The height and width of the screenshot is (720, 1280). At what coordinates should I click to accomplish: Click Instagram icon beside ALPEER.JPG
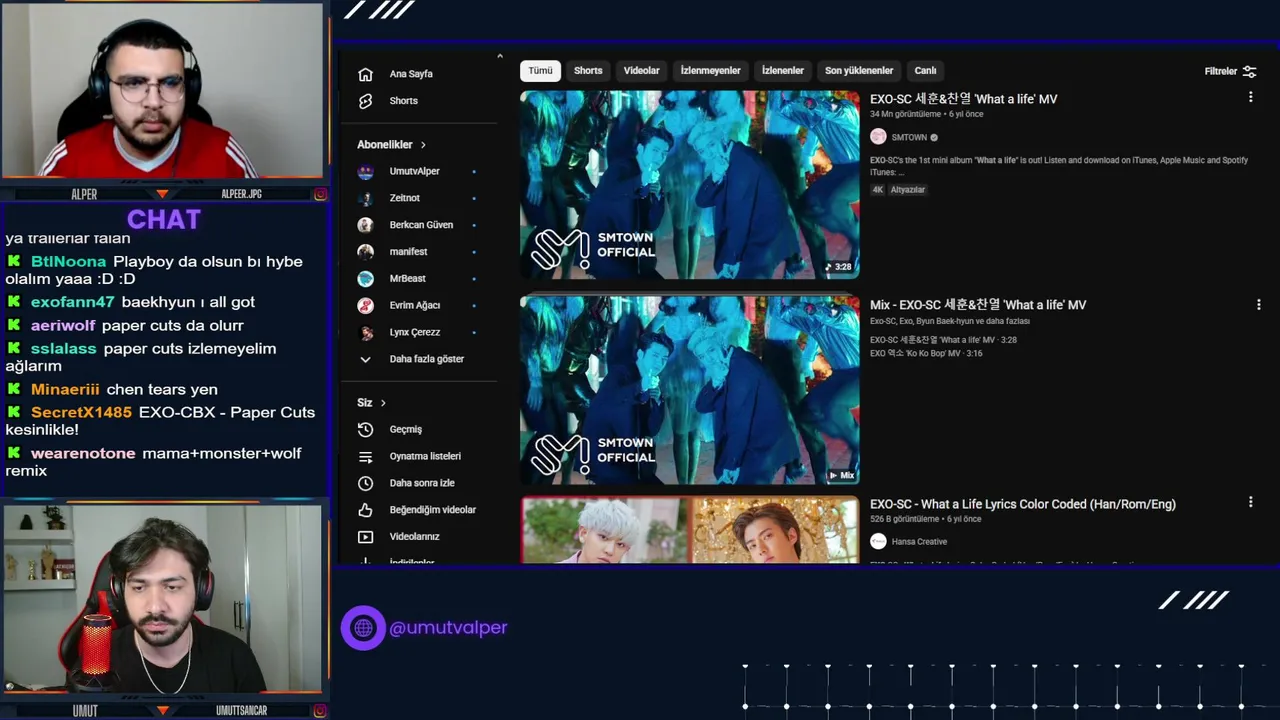point(320,194)
